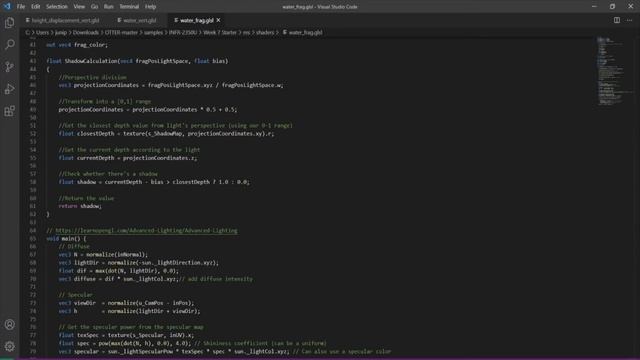The width and height of the screenshot is (640, 360).
Task: Click line number 65 in the gutter
Action: pos(33,238)
